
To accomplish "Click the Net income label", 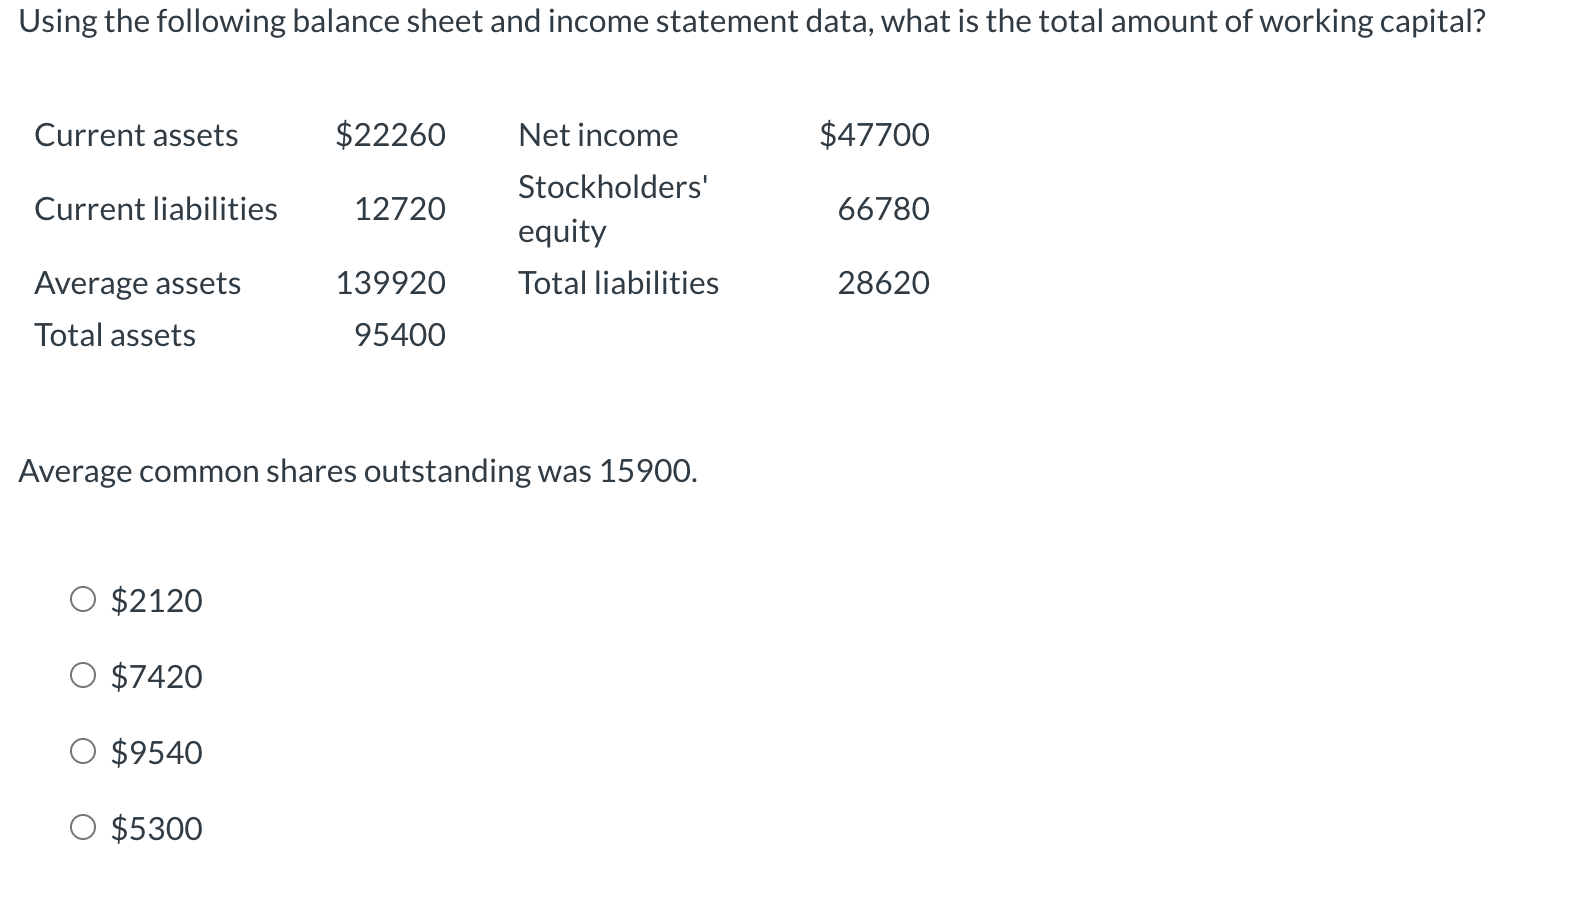I will click(597, 135).
